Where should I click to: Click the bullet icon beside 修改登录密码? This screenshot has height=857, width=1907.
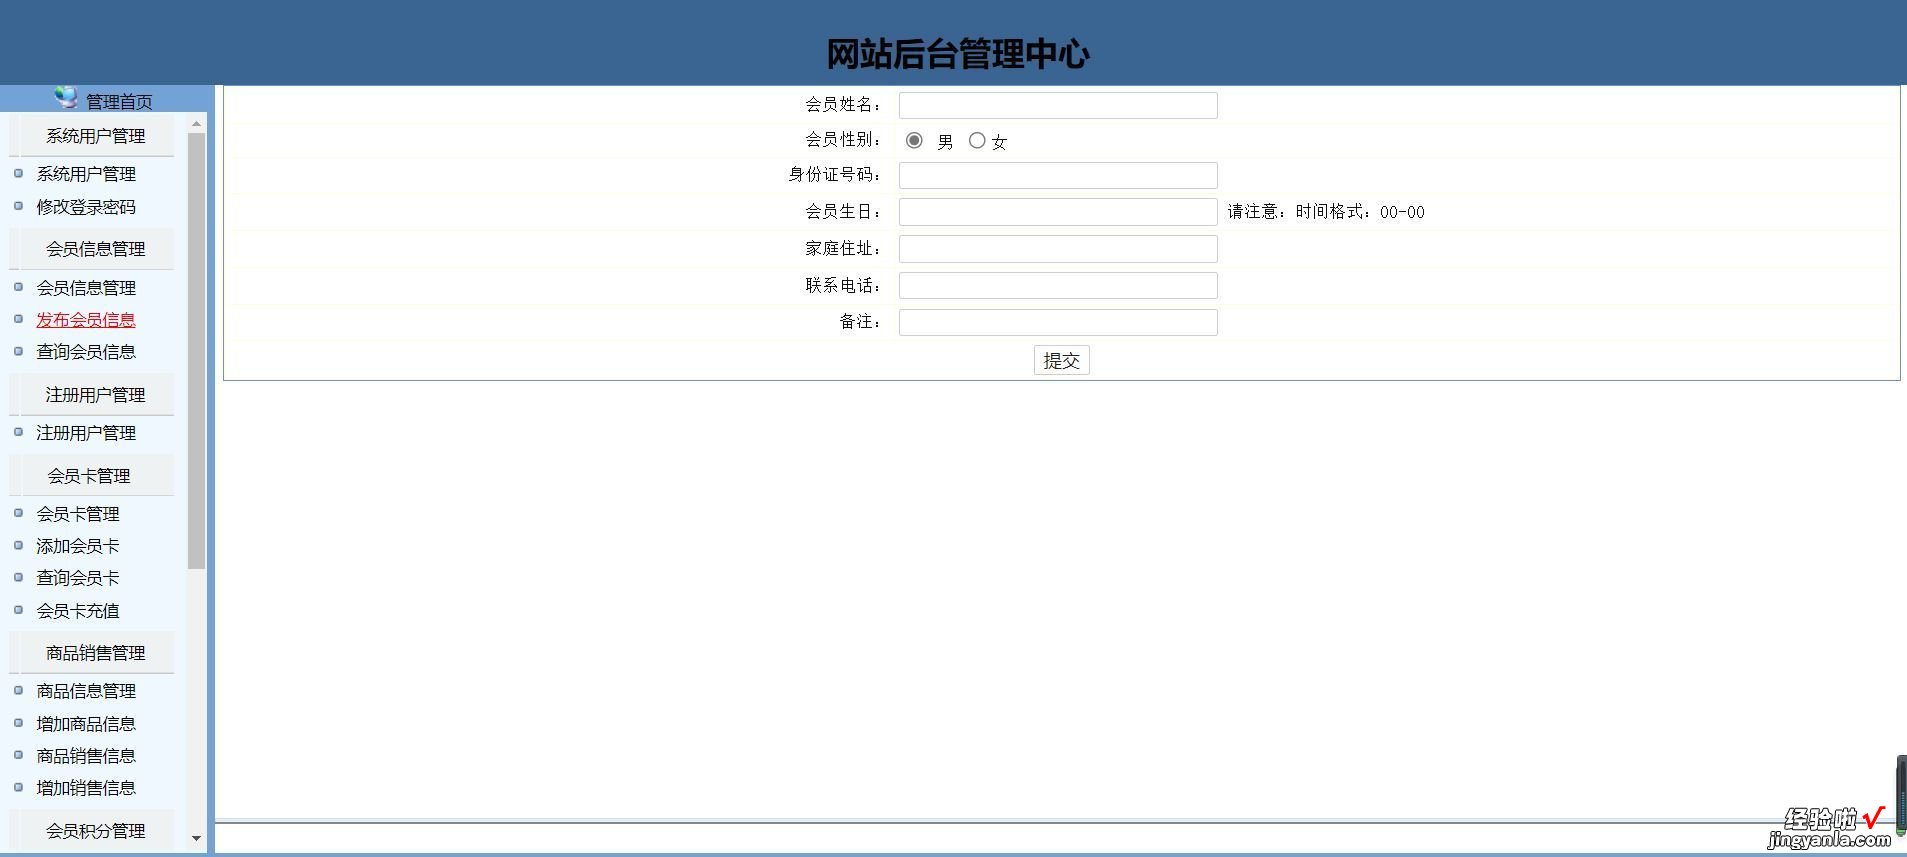click(18, 206)
